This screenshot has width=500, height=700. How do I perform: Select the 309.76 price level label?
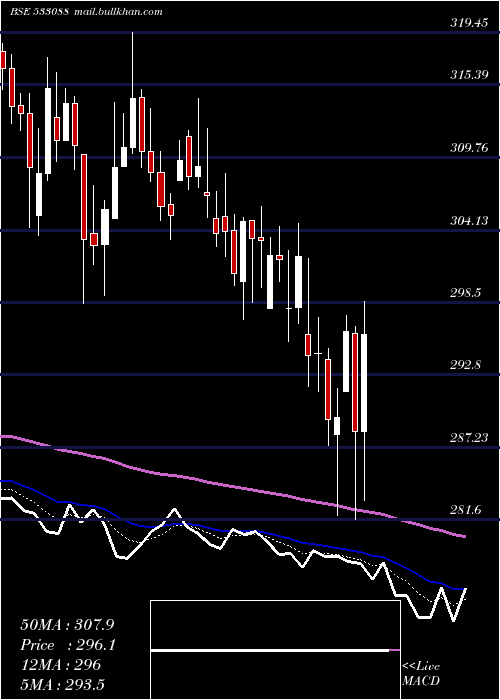point(469,148)
